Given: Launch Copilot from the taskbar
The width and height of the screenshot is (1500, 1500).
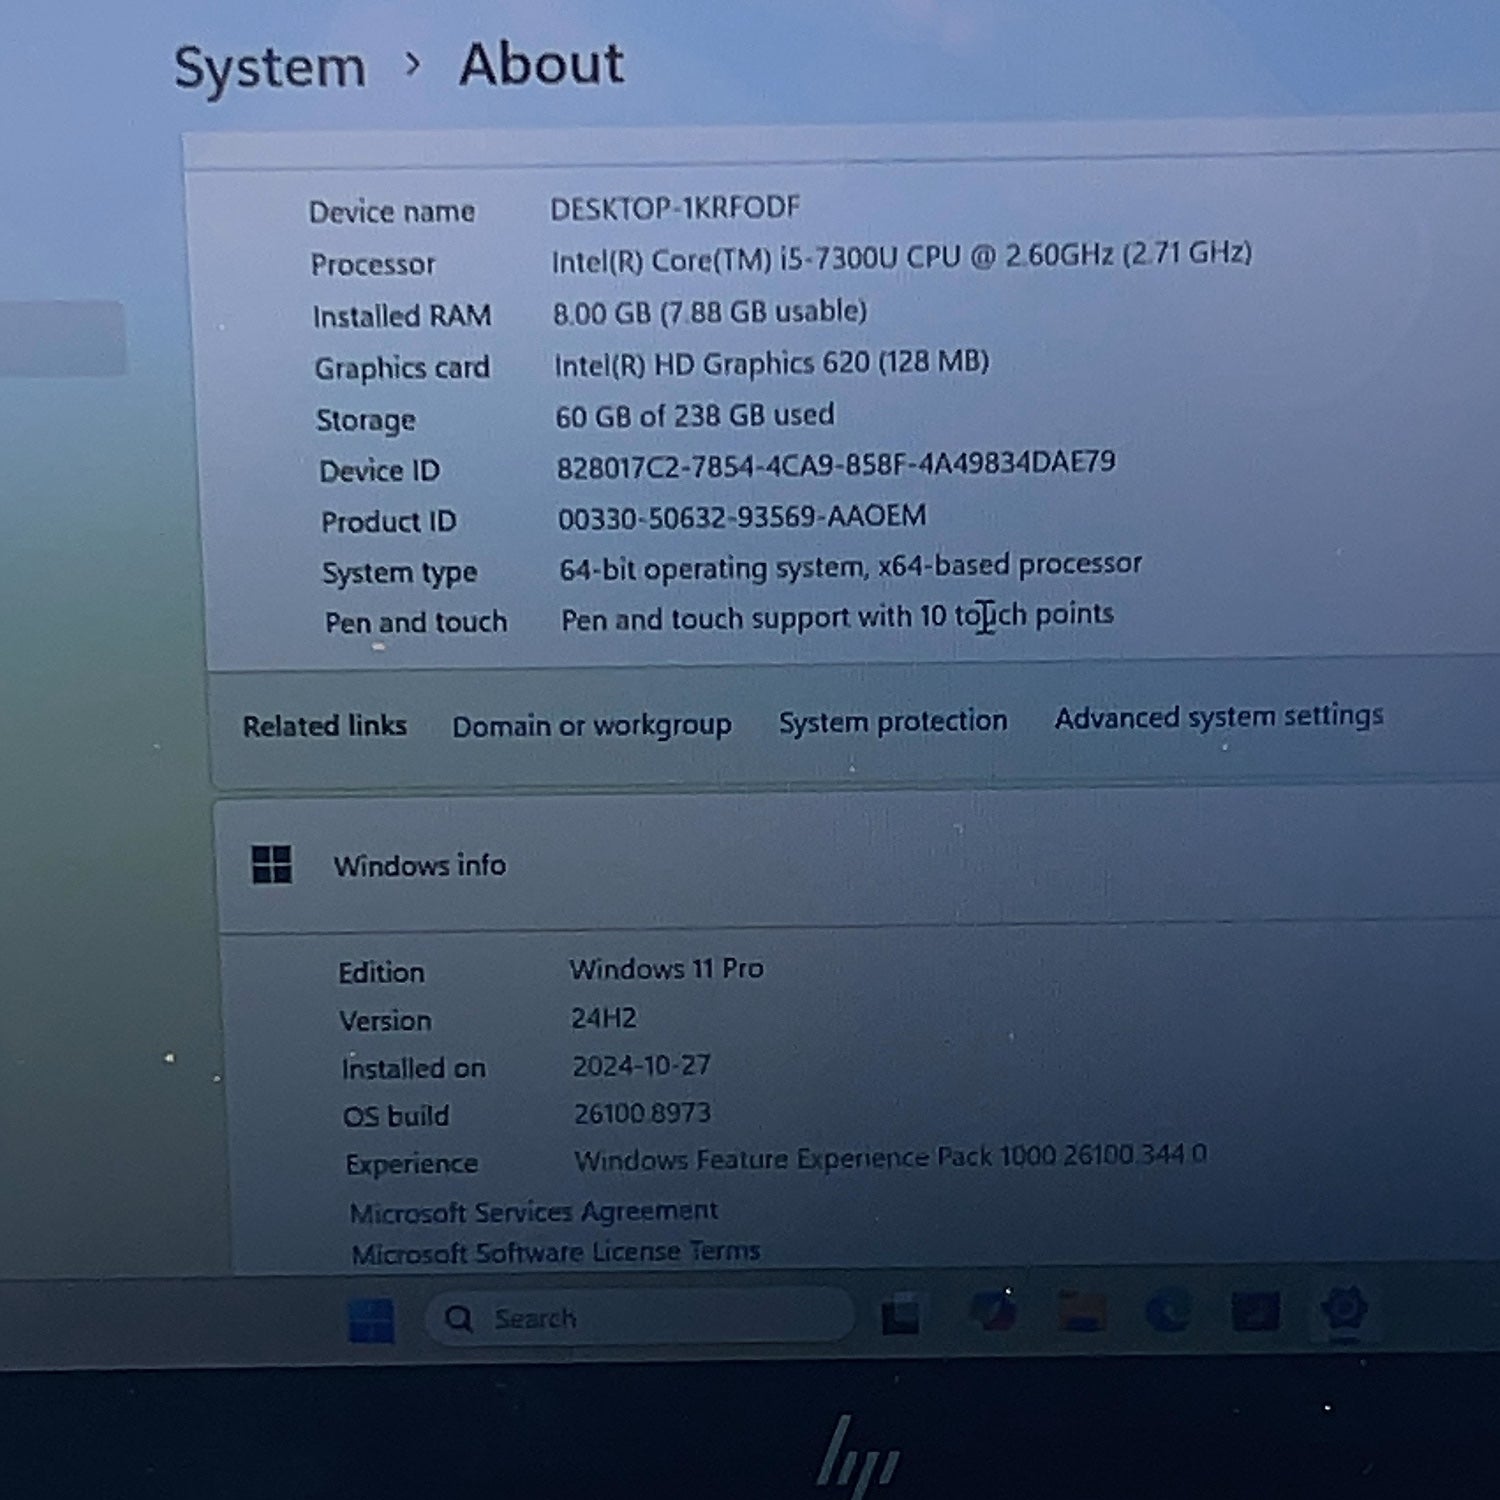Looking at the screenshot, I should [x=993, y=1311].
